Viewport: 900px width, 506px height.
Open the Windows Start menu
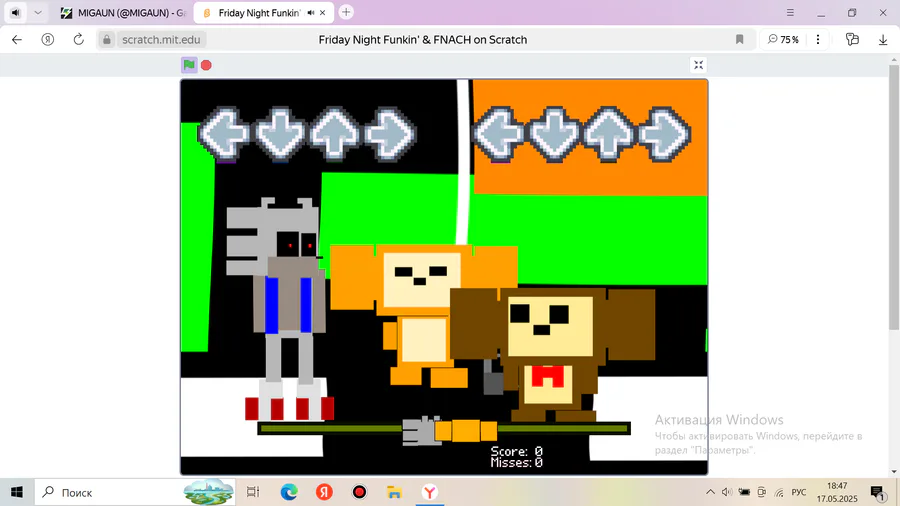coord(17,492)
